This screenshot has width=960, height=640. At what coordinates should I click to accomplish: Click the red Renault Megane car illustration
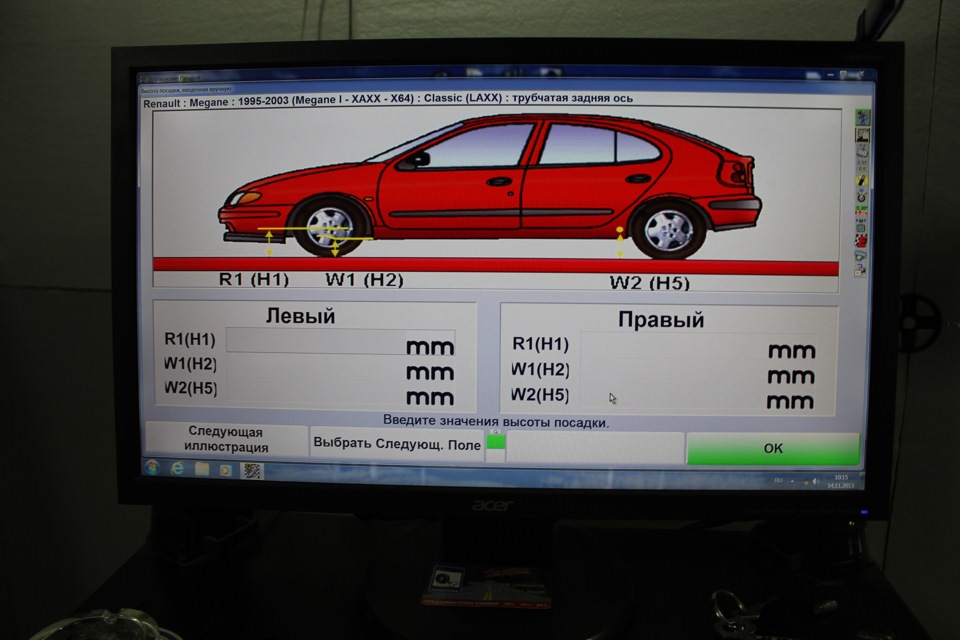(490, 186)
